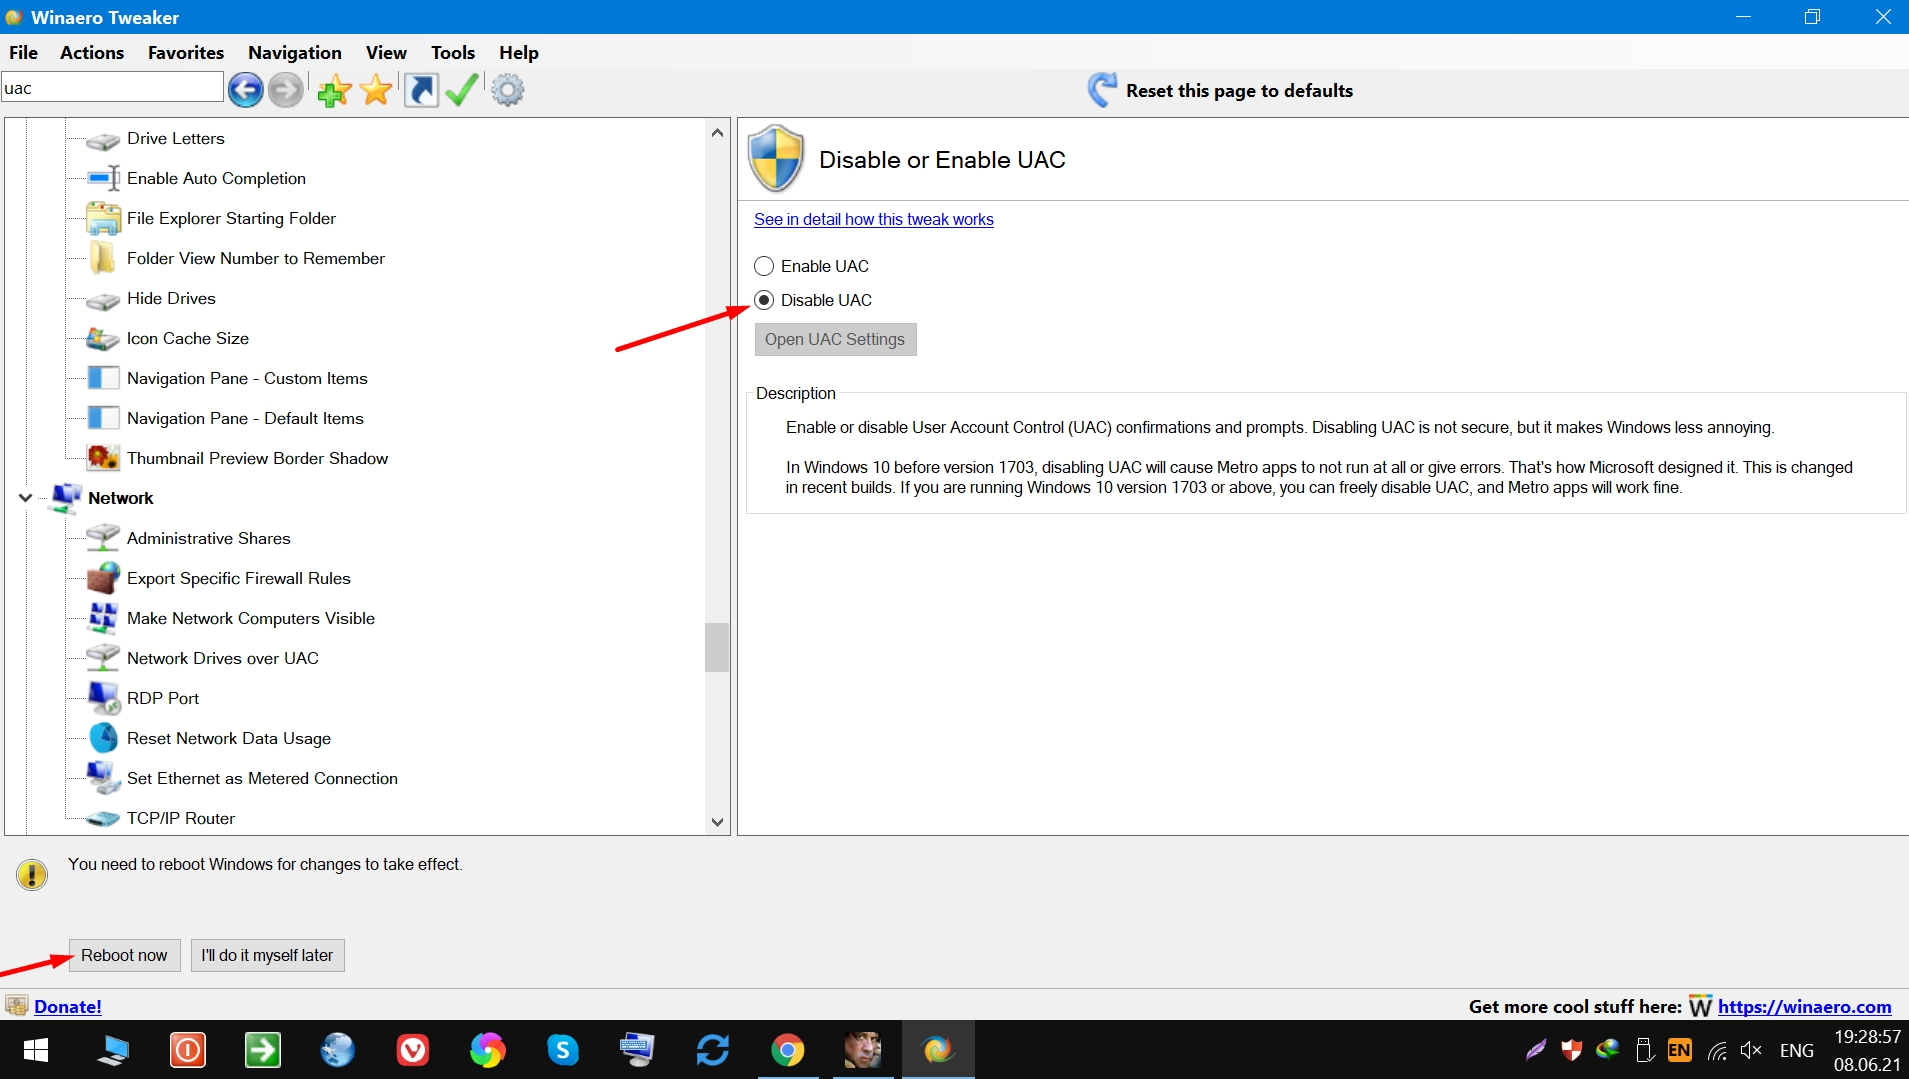Select Hide Drives tree item
The image size is (1909, 1079).
(171, 298)
